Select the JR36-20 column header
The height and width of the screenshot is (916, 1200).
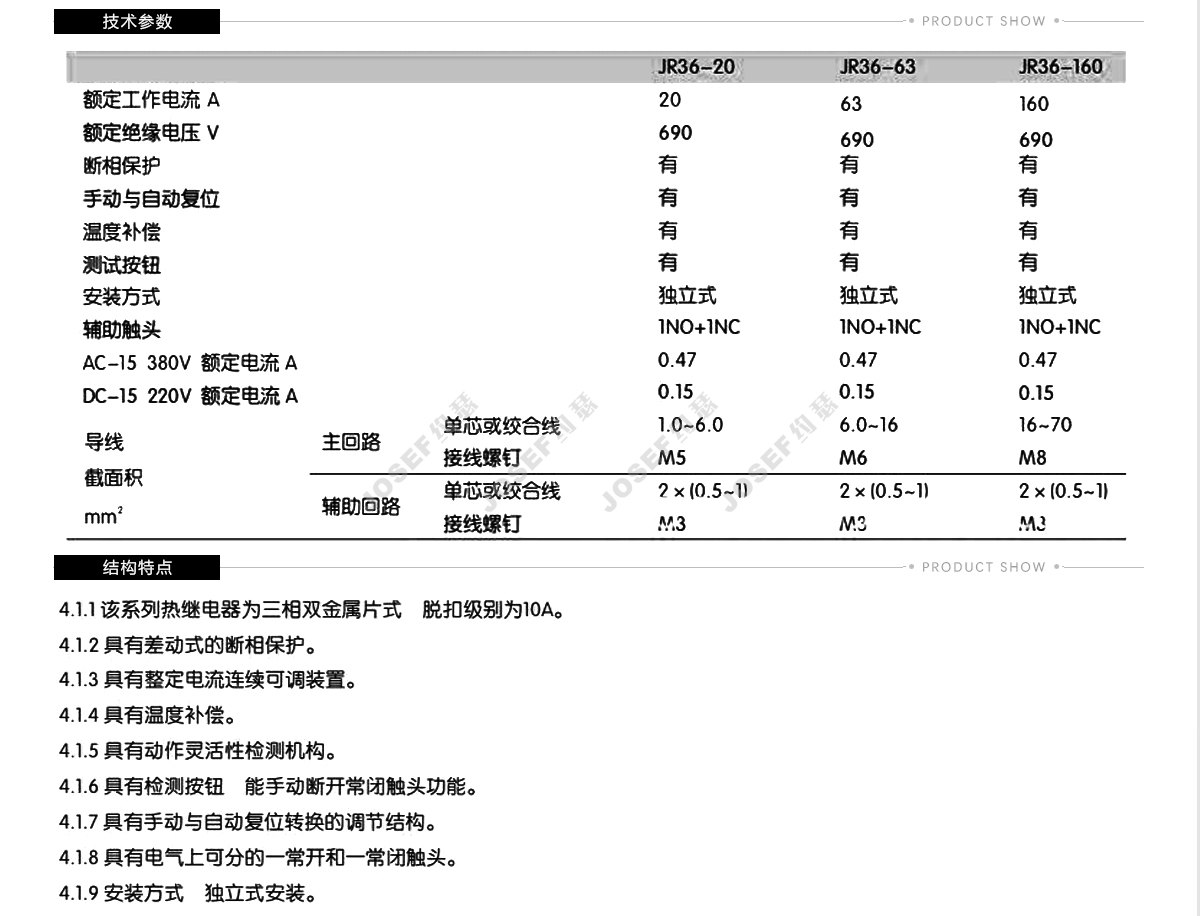click(x=696, y=67)
